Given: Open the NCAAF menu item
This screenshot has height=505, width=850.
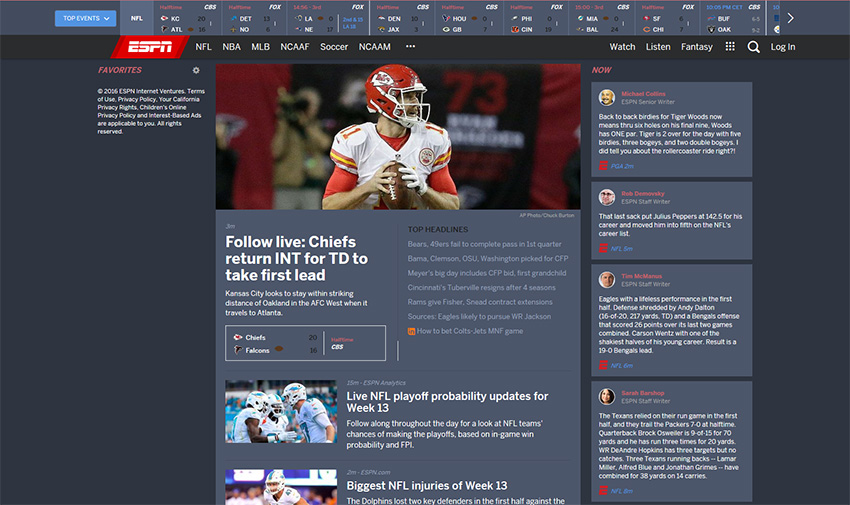Looking at the screenshot, I should point(294,47).
